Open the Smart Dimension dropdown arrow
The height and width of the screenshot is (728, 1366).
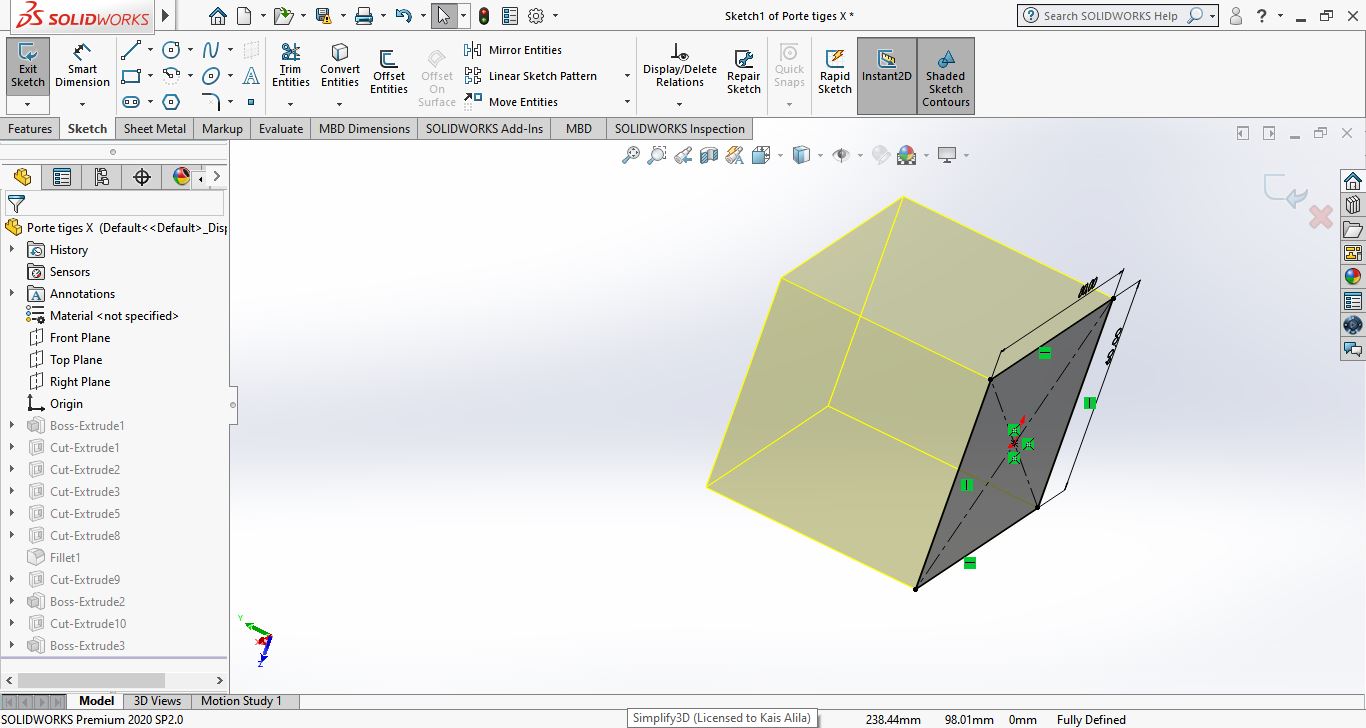[82, 103]
